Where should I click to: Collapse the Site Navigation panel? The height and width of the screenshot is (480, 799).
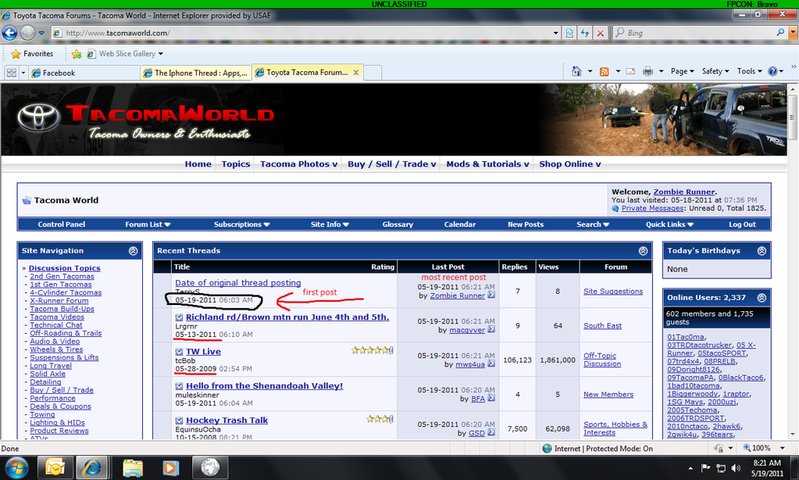pos(133,251)
